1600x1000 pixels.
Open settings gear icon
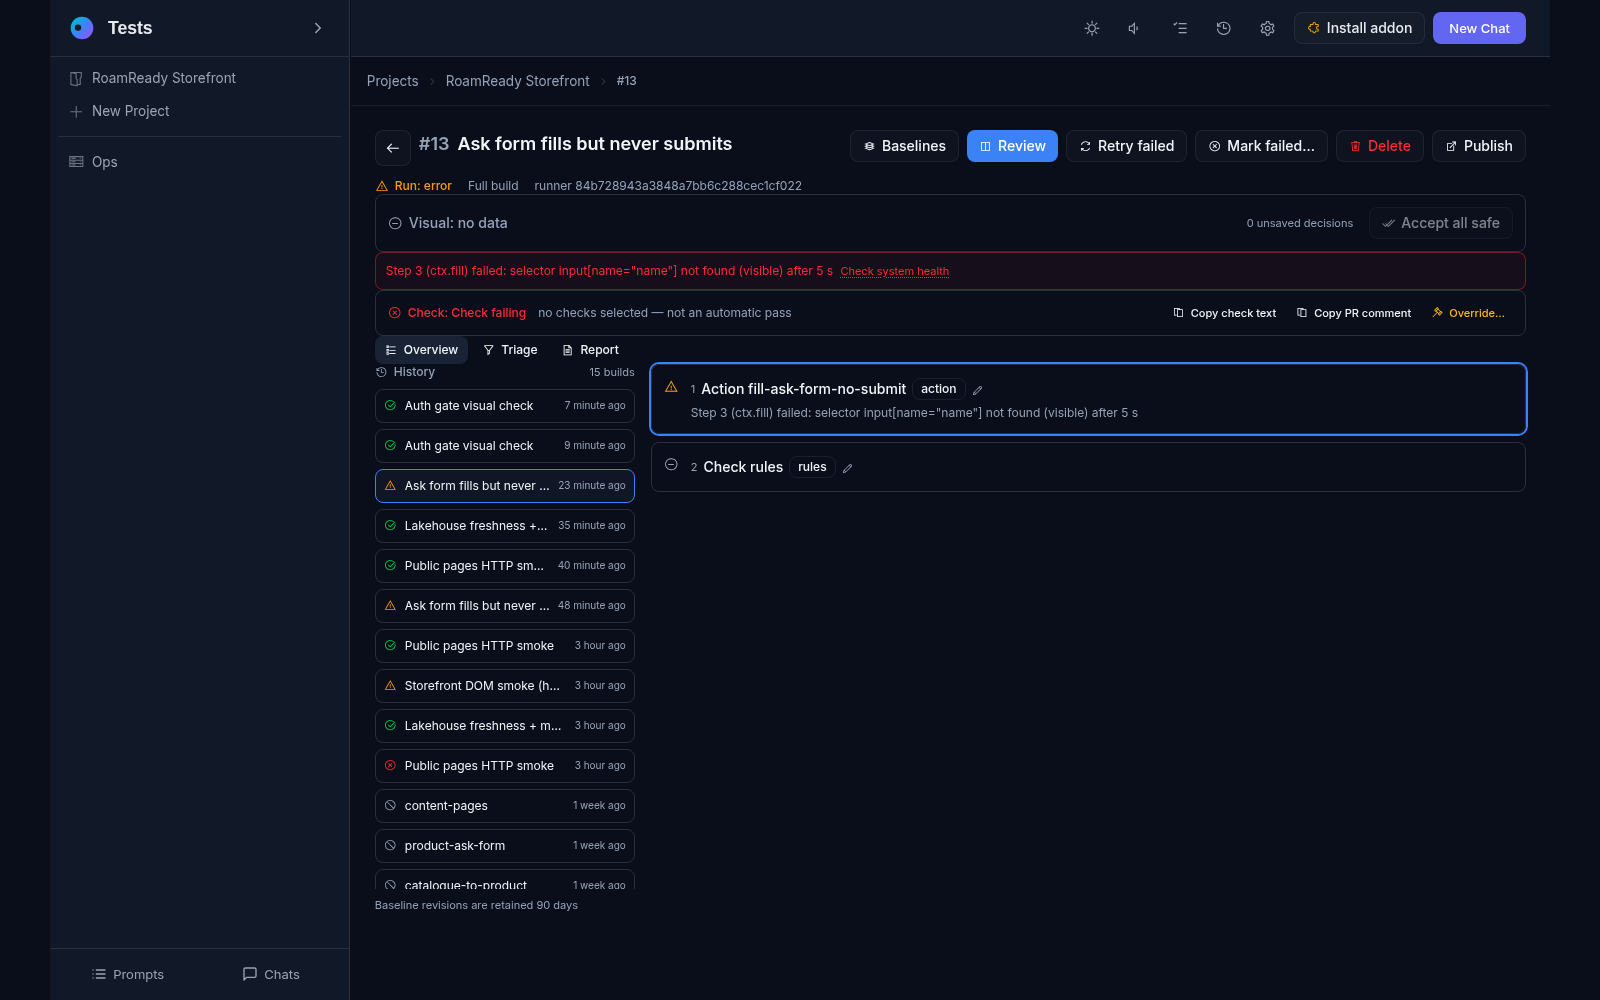click(x=1267, y=28)
